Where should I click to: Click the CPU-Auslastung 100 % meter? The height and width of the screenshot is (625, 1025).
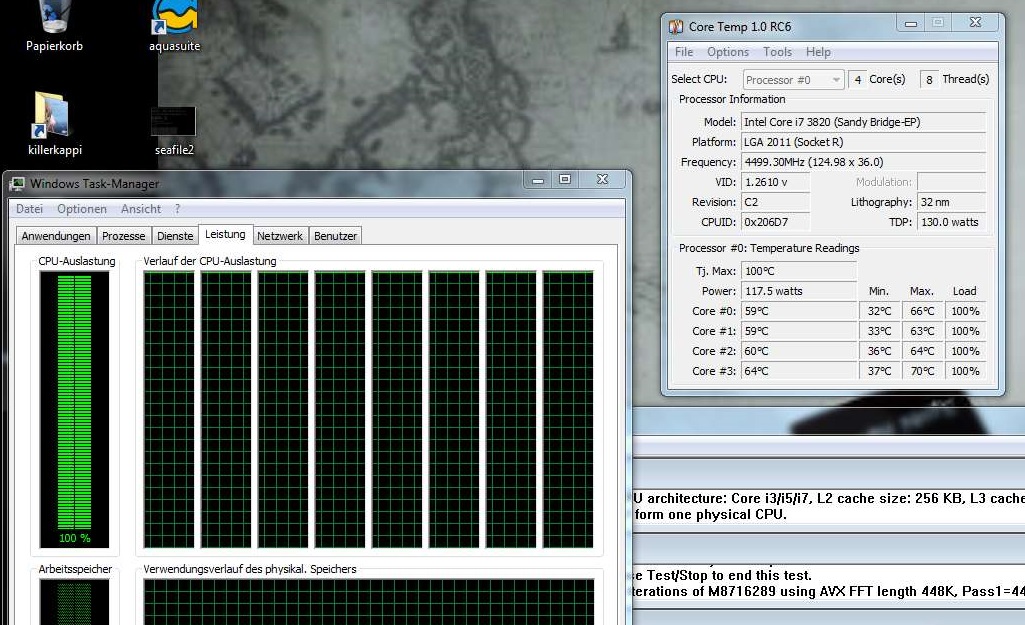75,409
